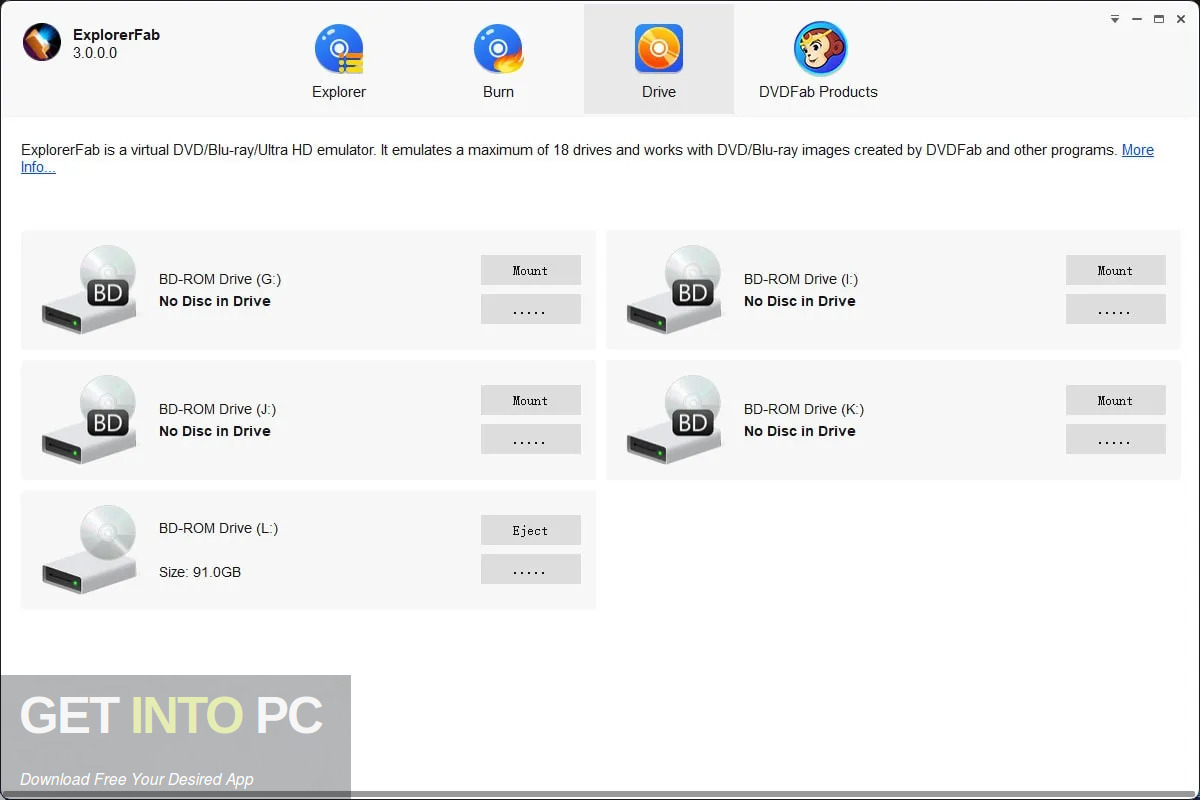This screenshot has width=1200, height=800.
Task: Click the 'BD-ROM Drive (G:)' label
Action: point(220,279)
